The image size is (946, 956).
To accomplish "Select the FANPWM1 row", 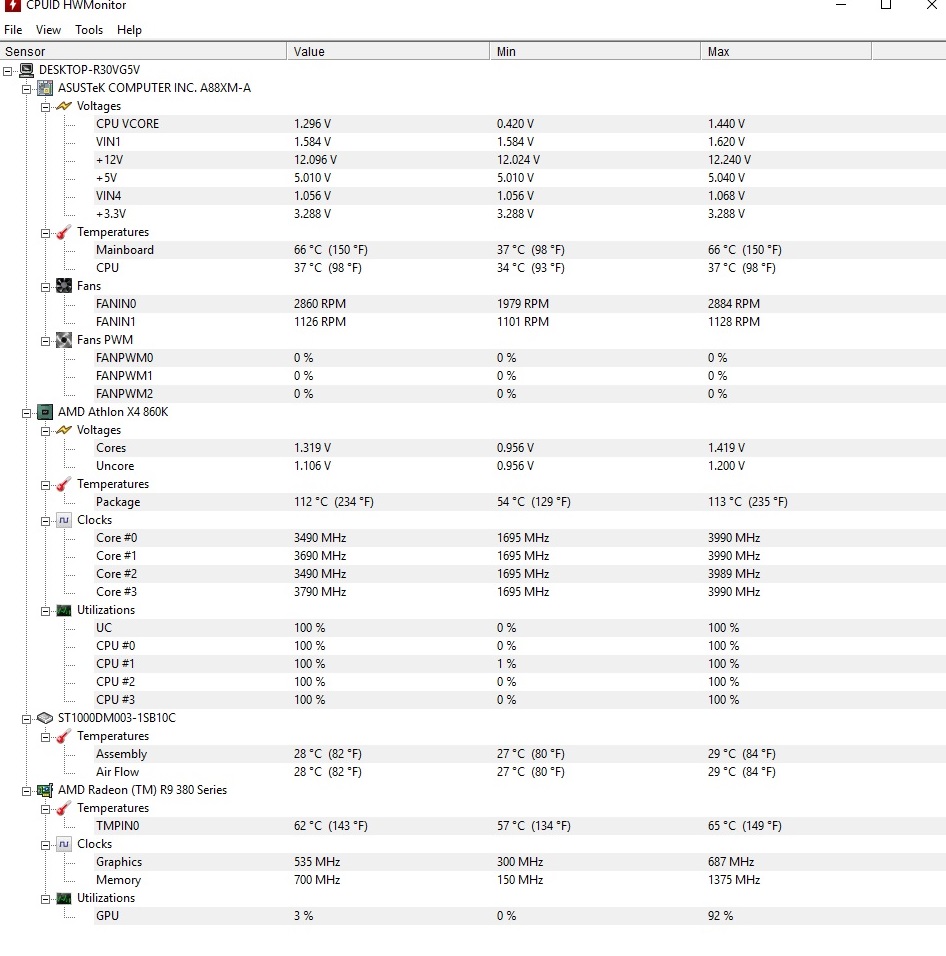I will (x=520, y=376).
